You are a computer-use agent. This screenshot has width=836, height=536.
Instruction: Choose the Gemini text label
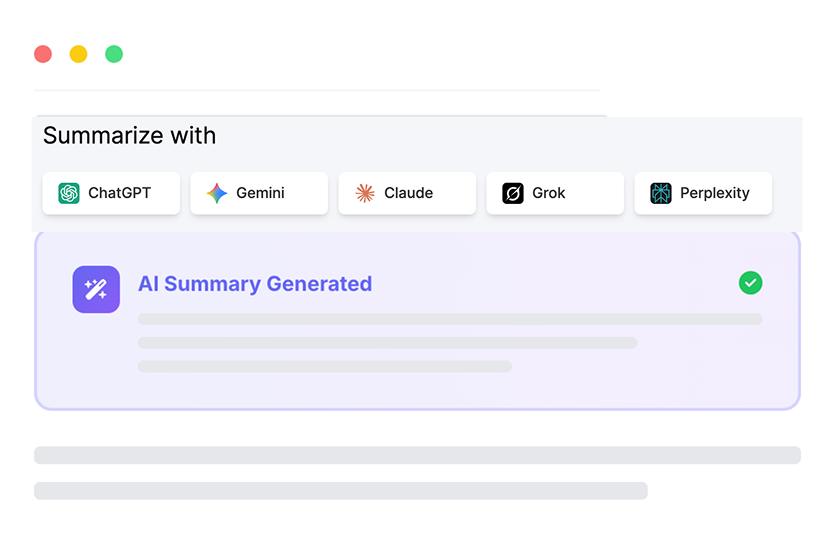260,193
